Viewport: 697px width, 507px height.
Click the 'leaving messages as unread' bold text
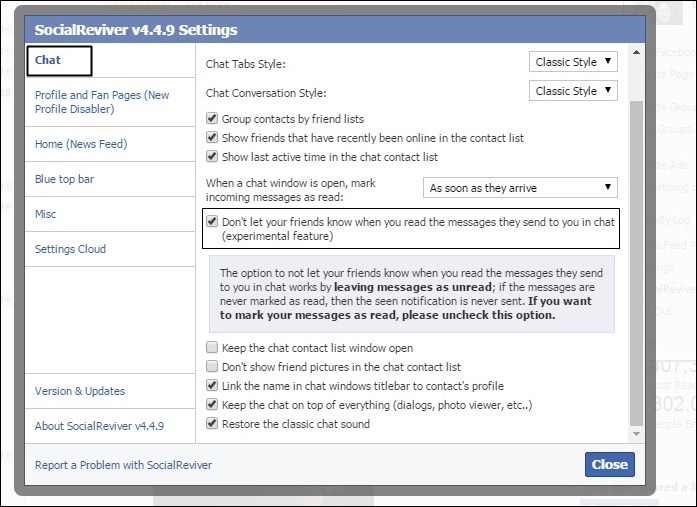click(413, 287)
